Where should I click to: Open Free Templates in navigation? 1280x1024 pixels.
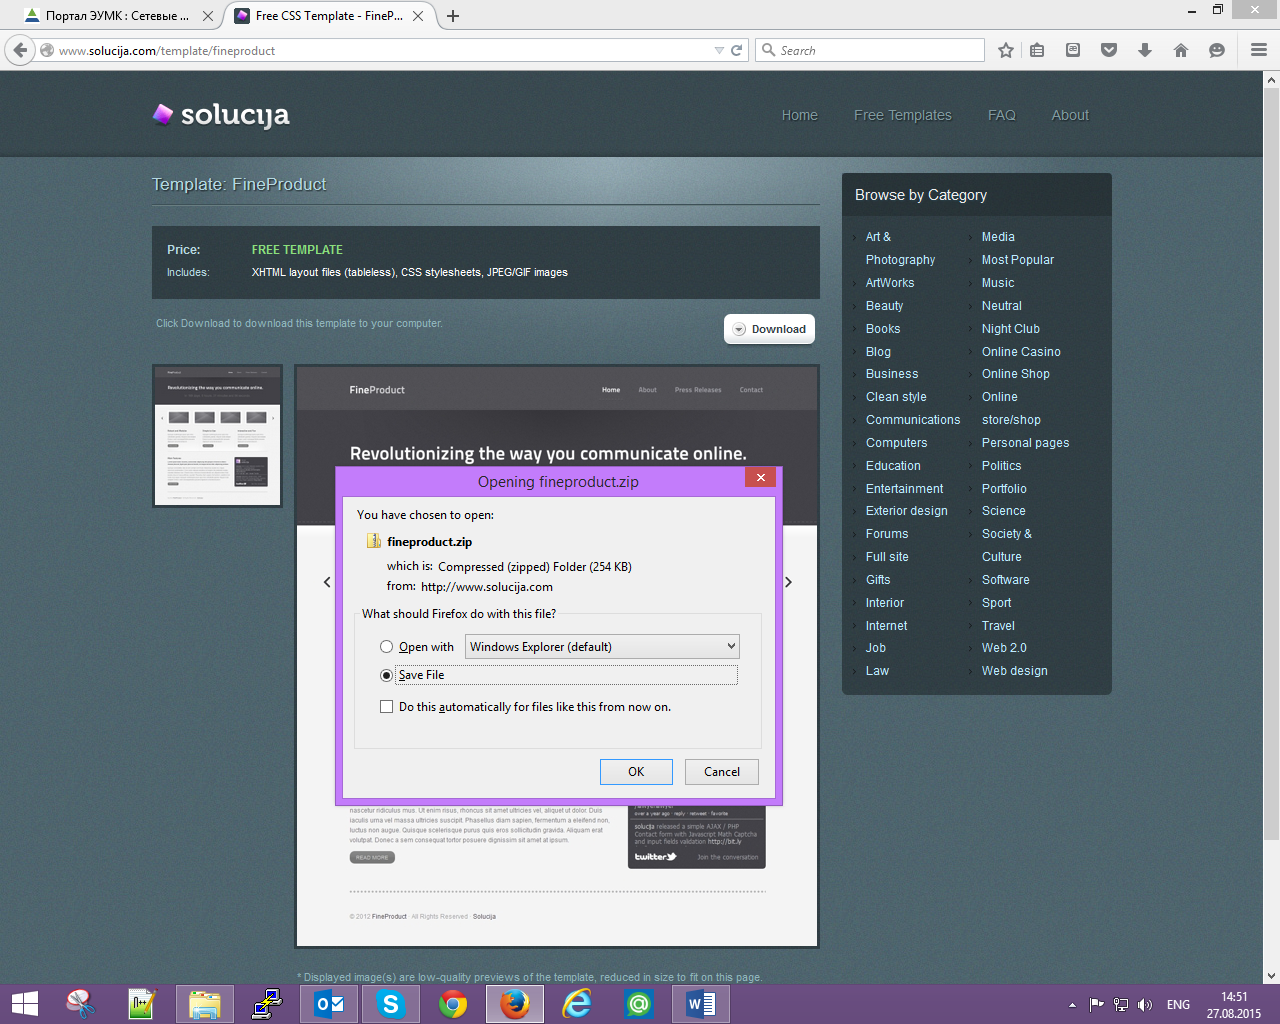tap(903, 115)
